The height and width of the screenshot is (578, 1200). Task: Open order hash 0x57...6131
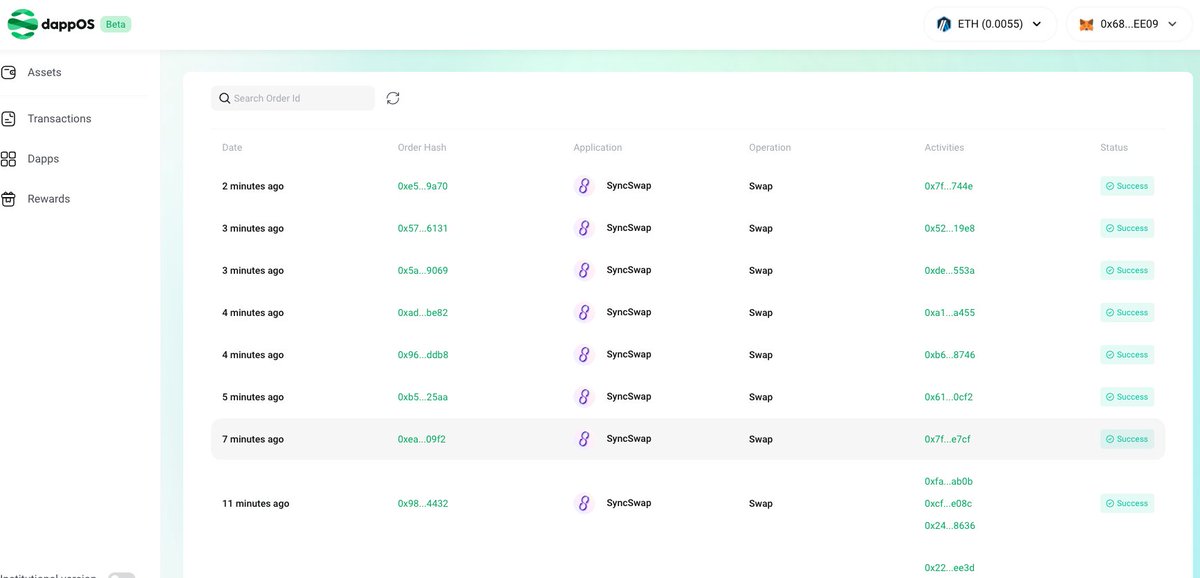pyautogui.click(x=423, y=228)
